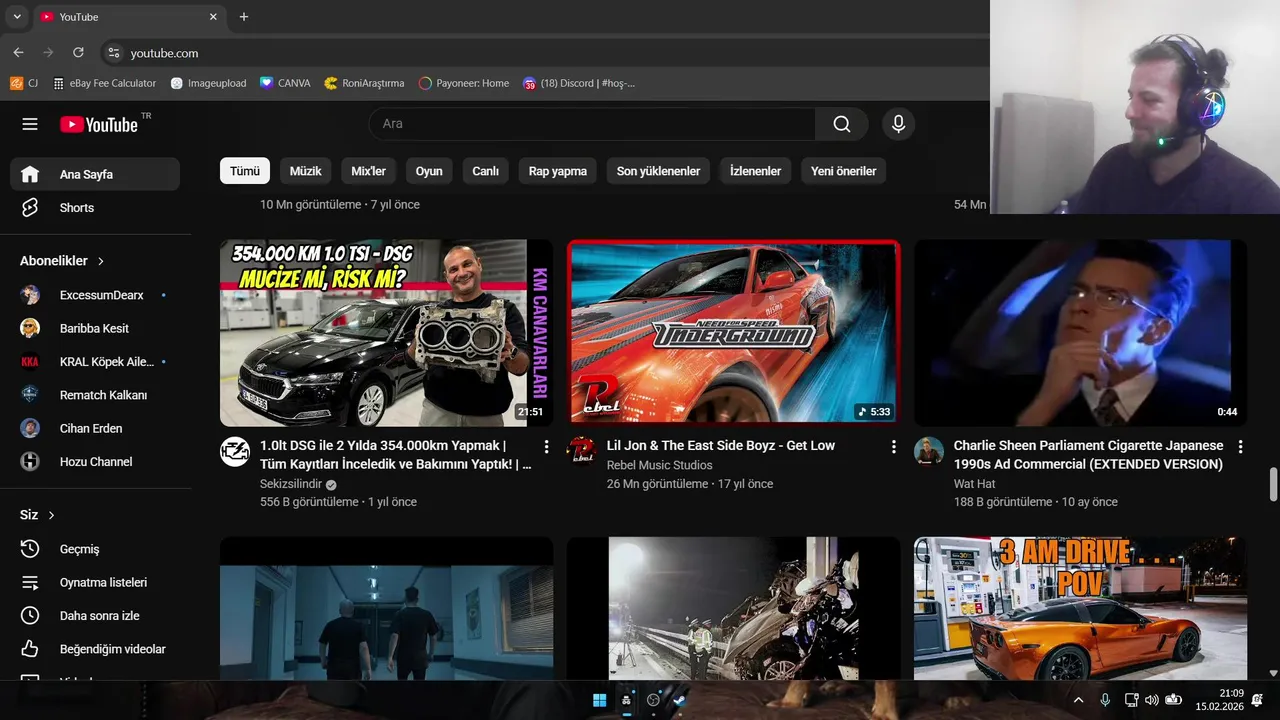Open Beğendiğim videolar liked videos
Image resolution: width=1280 pixels, height=720 pixels.
pyautogui.click(x=95, y=649)
